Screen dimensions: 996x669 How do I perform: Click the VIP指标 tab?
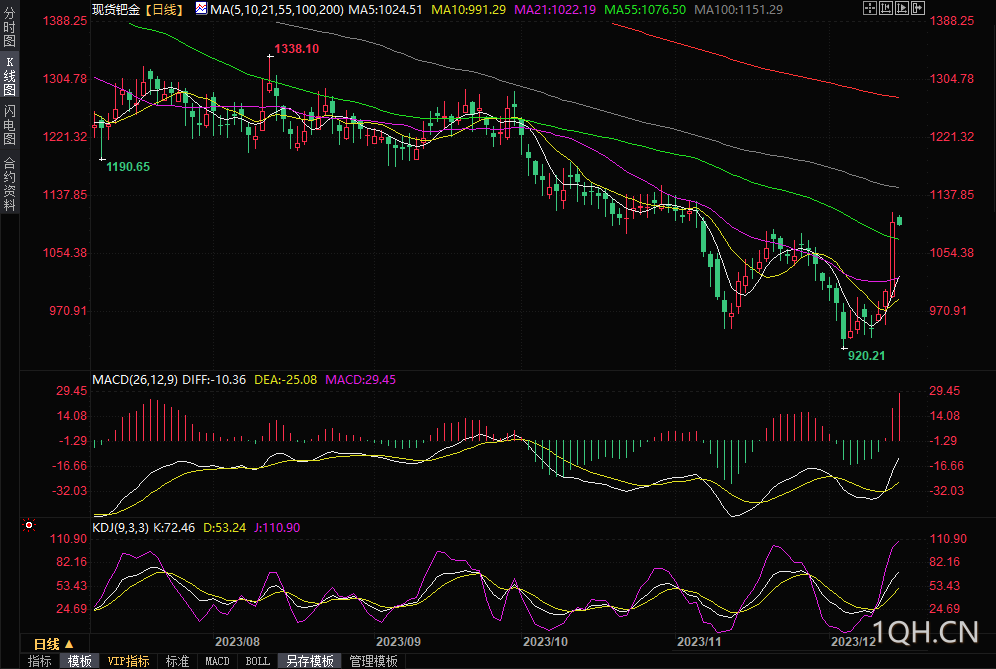(128, 661)
